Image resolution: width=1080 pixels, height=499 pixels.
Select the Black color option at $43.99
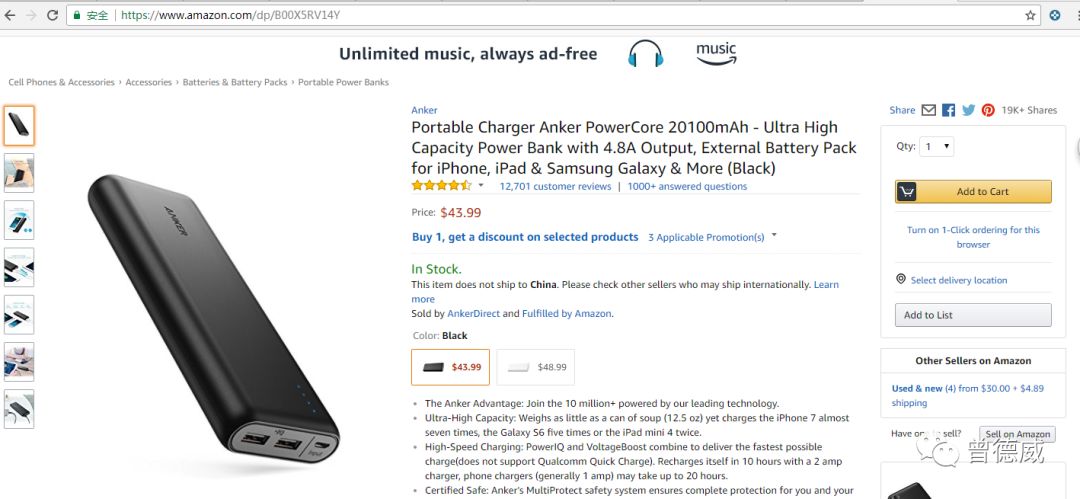tap(450, 367)
